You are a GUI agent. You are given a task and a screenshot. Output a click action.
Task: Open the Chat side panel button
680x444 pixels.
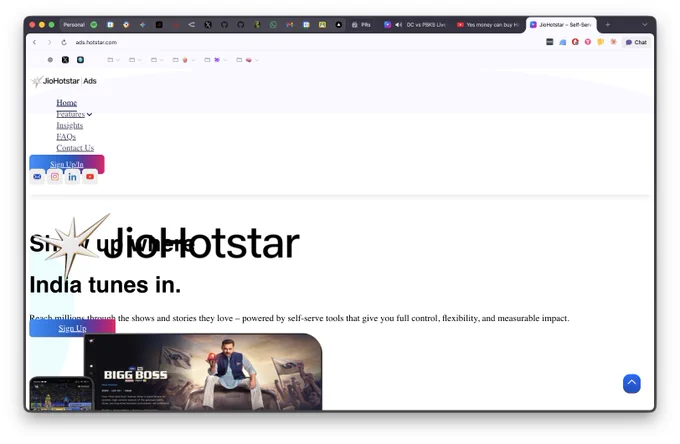point(636,42)
